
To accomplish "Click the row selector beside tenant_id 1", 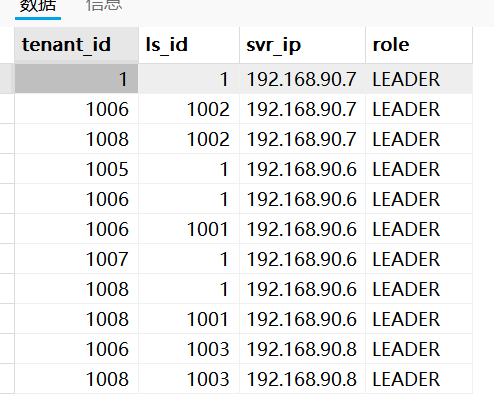I will (7, 79).
